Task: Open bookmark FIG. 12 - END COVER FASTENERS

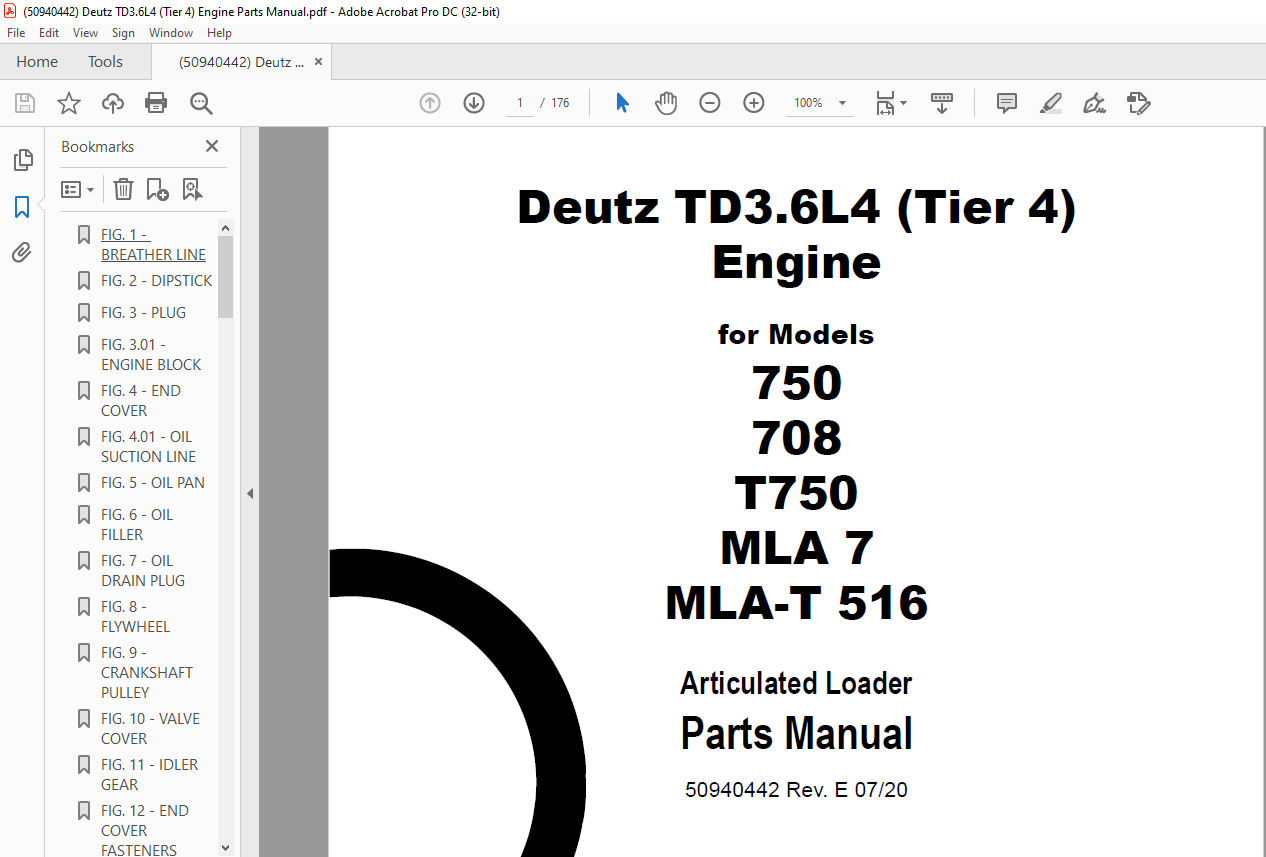Action: pyautogui.click(x=144, y=830)
